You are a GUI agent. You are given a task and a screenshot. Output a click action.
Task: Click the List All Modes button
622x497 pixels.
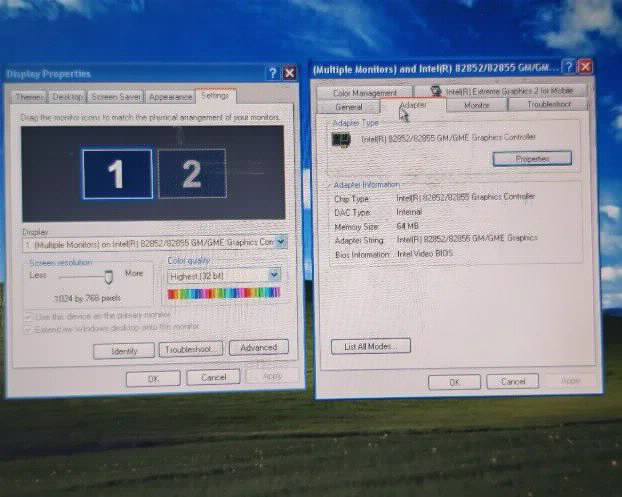pyautogui.click(x=371, y=346)
